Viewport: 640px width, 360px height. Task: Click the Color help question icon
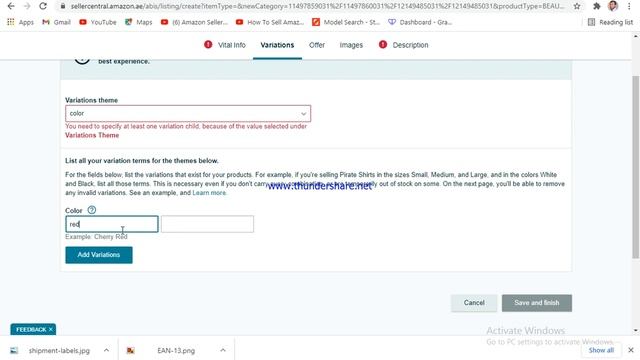click(91, 210)
